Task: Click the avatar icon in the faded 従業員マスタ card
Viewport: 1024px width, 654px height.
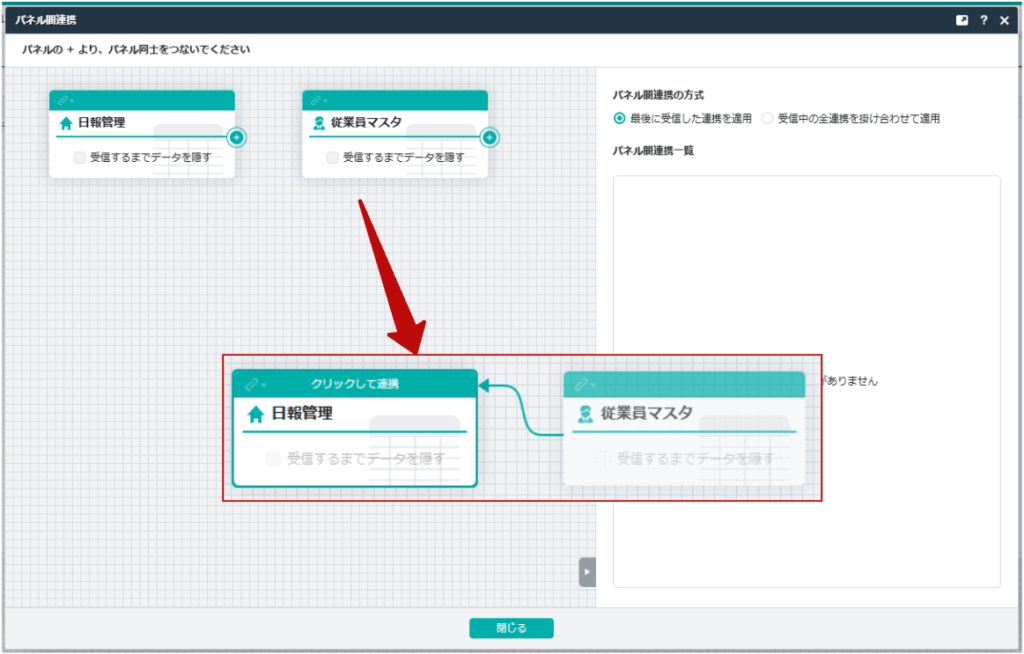Action: coord(586,414)
